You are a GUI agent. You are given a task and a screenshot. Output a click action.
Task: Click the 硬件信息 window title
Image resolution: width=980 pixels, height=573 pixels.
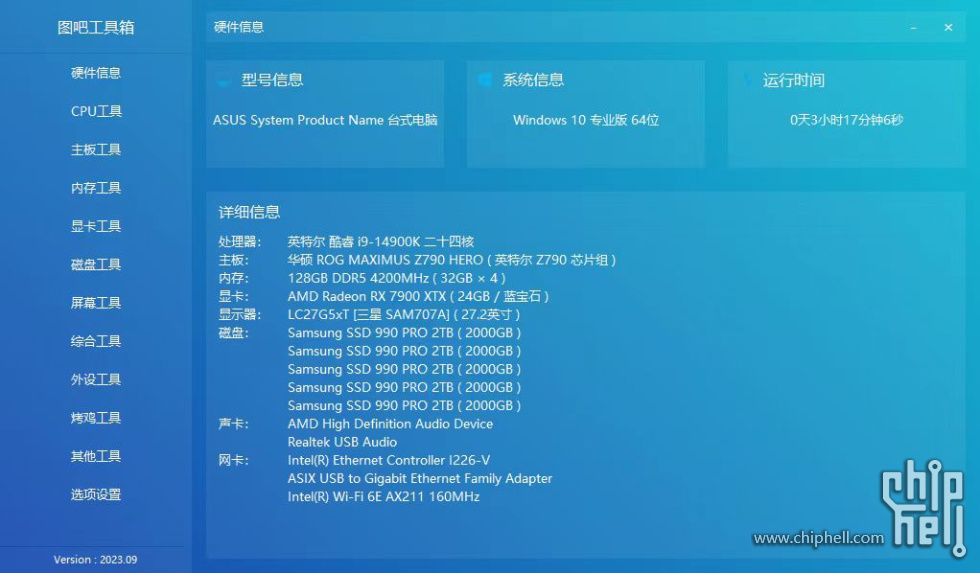pyautogui.click(x=239, y=27)
